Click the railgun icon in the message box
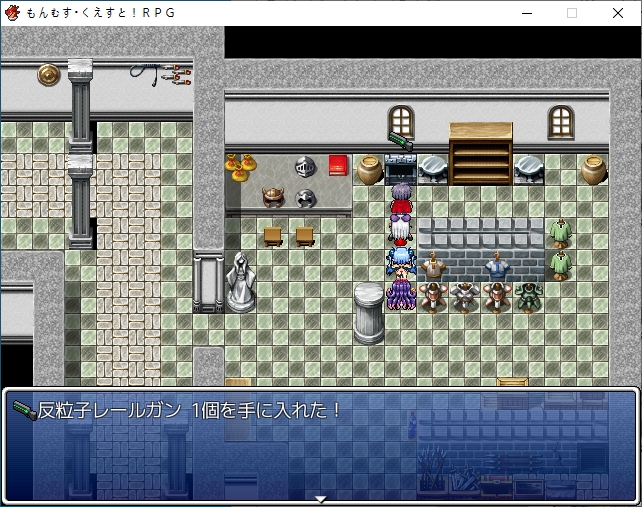The height and width of the screenshot is (507, 642). pyautogui.click(x=25, y=410)
